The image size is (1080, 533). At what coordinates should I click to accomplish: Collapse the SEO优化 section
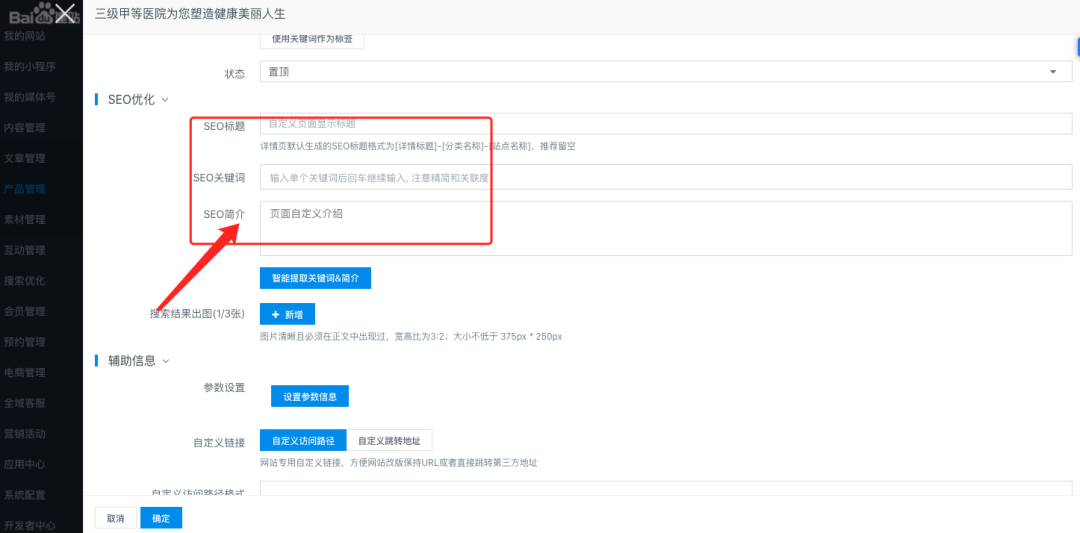pos(165,99)
